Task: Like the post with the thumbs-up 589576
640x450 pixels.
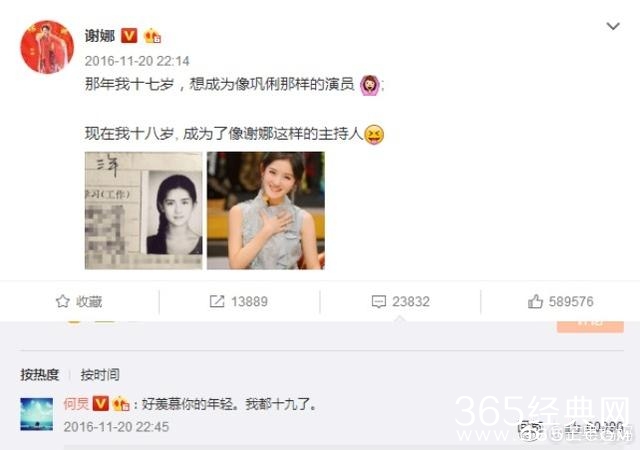Action: click(560, 301)
